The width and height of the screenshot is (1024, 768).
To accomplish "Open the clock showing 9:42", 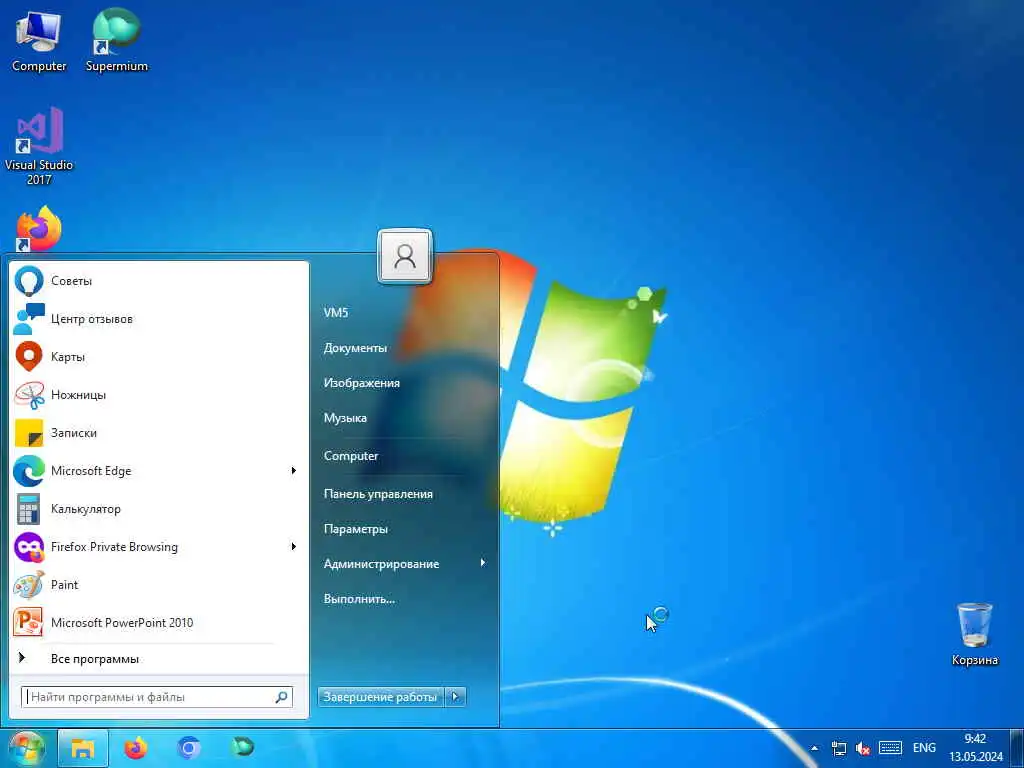I will point(976,748).
